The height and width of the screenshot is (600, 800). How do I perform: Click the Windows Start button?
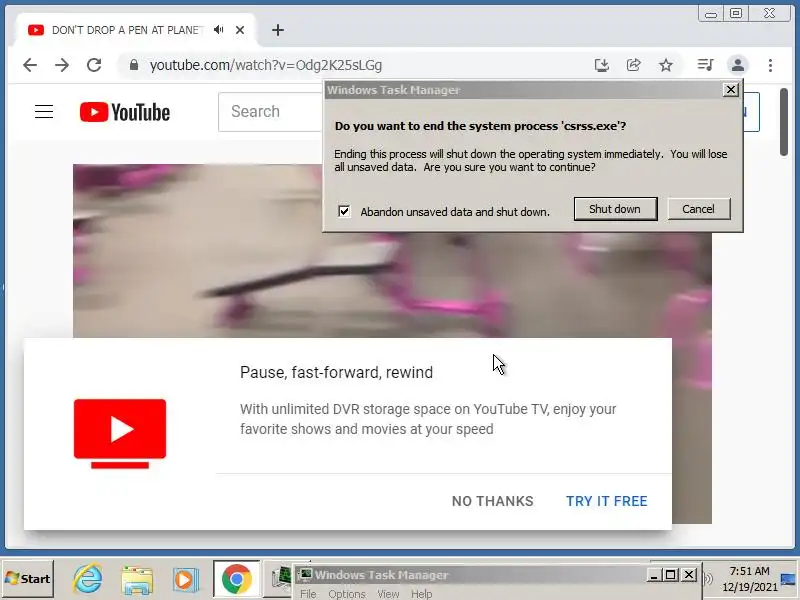(x=28, y=579)
